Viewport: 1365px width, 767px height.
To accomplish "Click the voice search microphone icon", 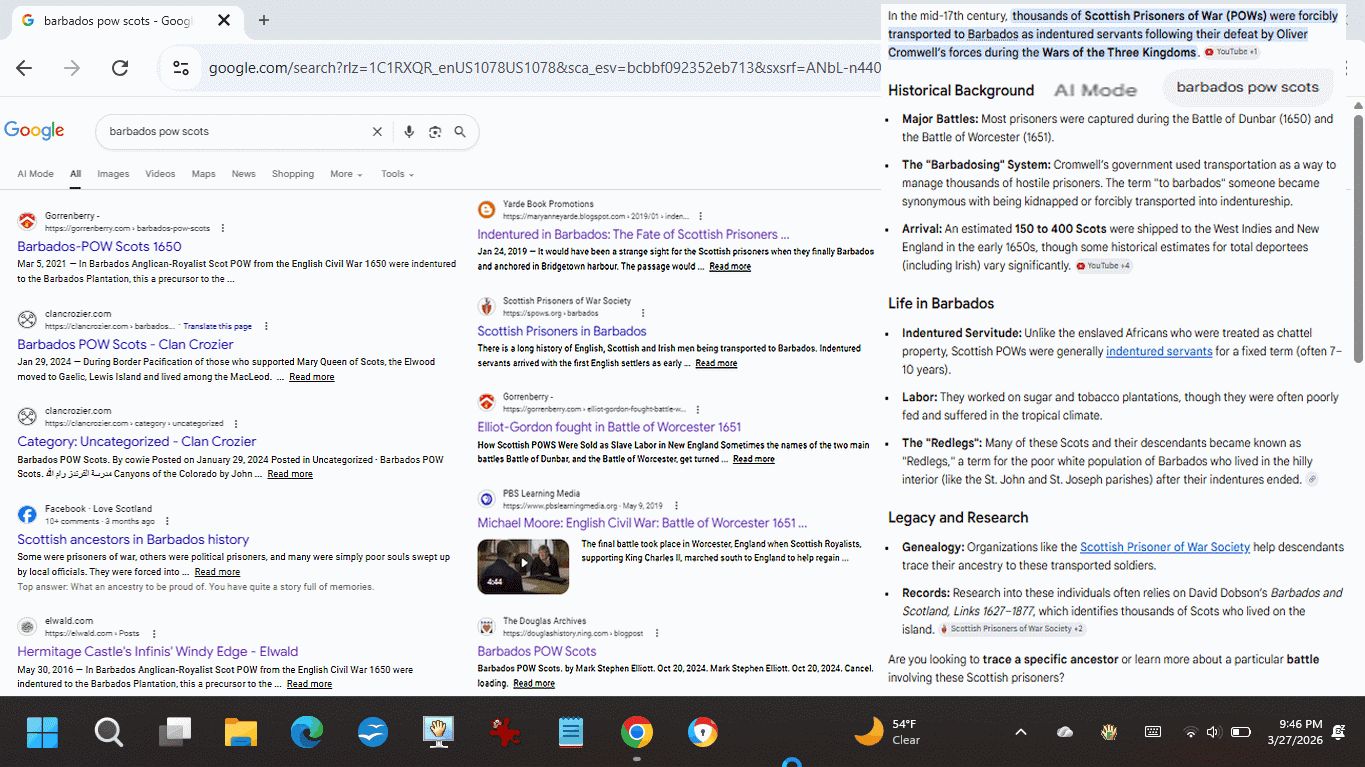I will pyautogui.click(x=409, y=132).
